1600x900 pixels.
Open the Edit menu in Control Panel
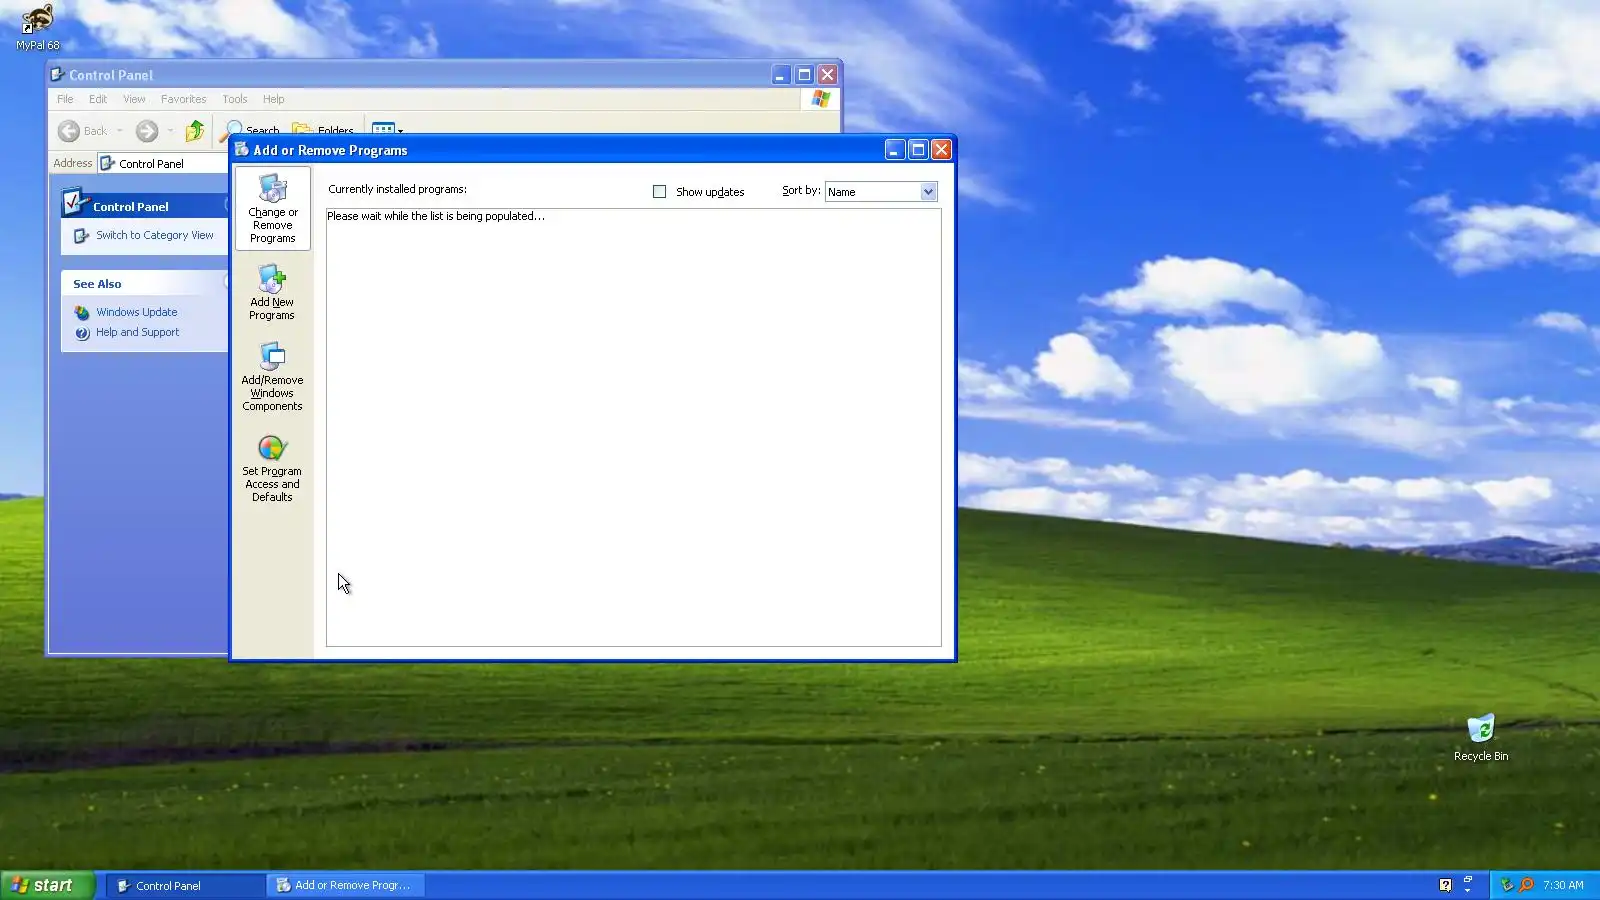[x=98, y=99]
